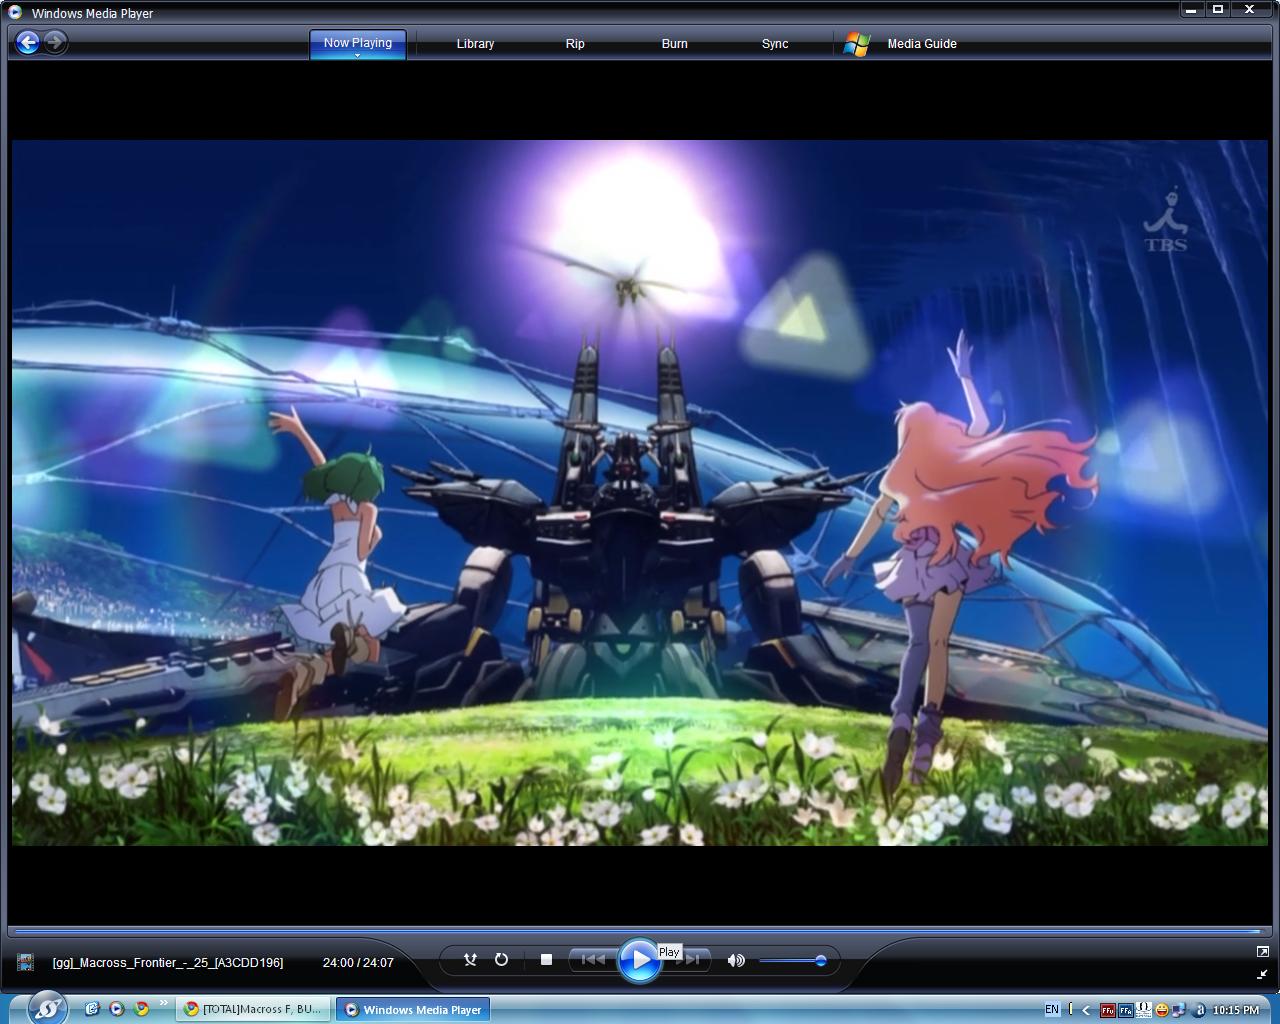Screen dimensions: 1280x1024
Task: Skip to the previous track
Action: 593,960
